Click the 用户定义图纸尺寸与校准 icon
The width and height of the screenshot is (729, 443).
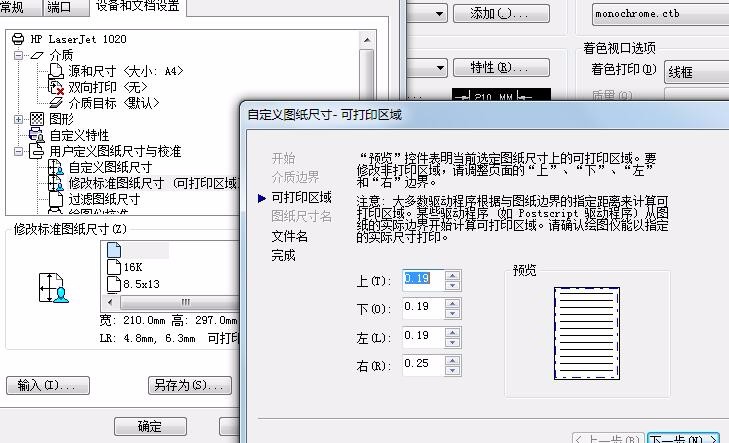point(36,151)
